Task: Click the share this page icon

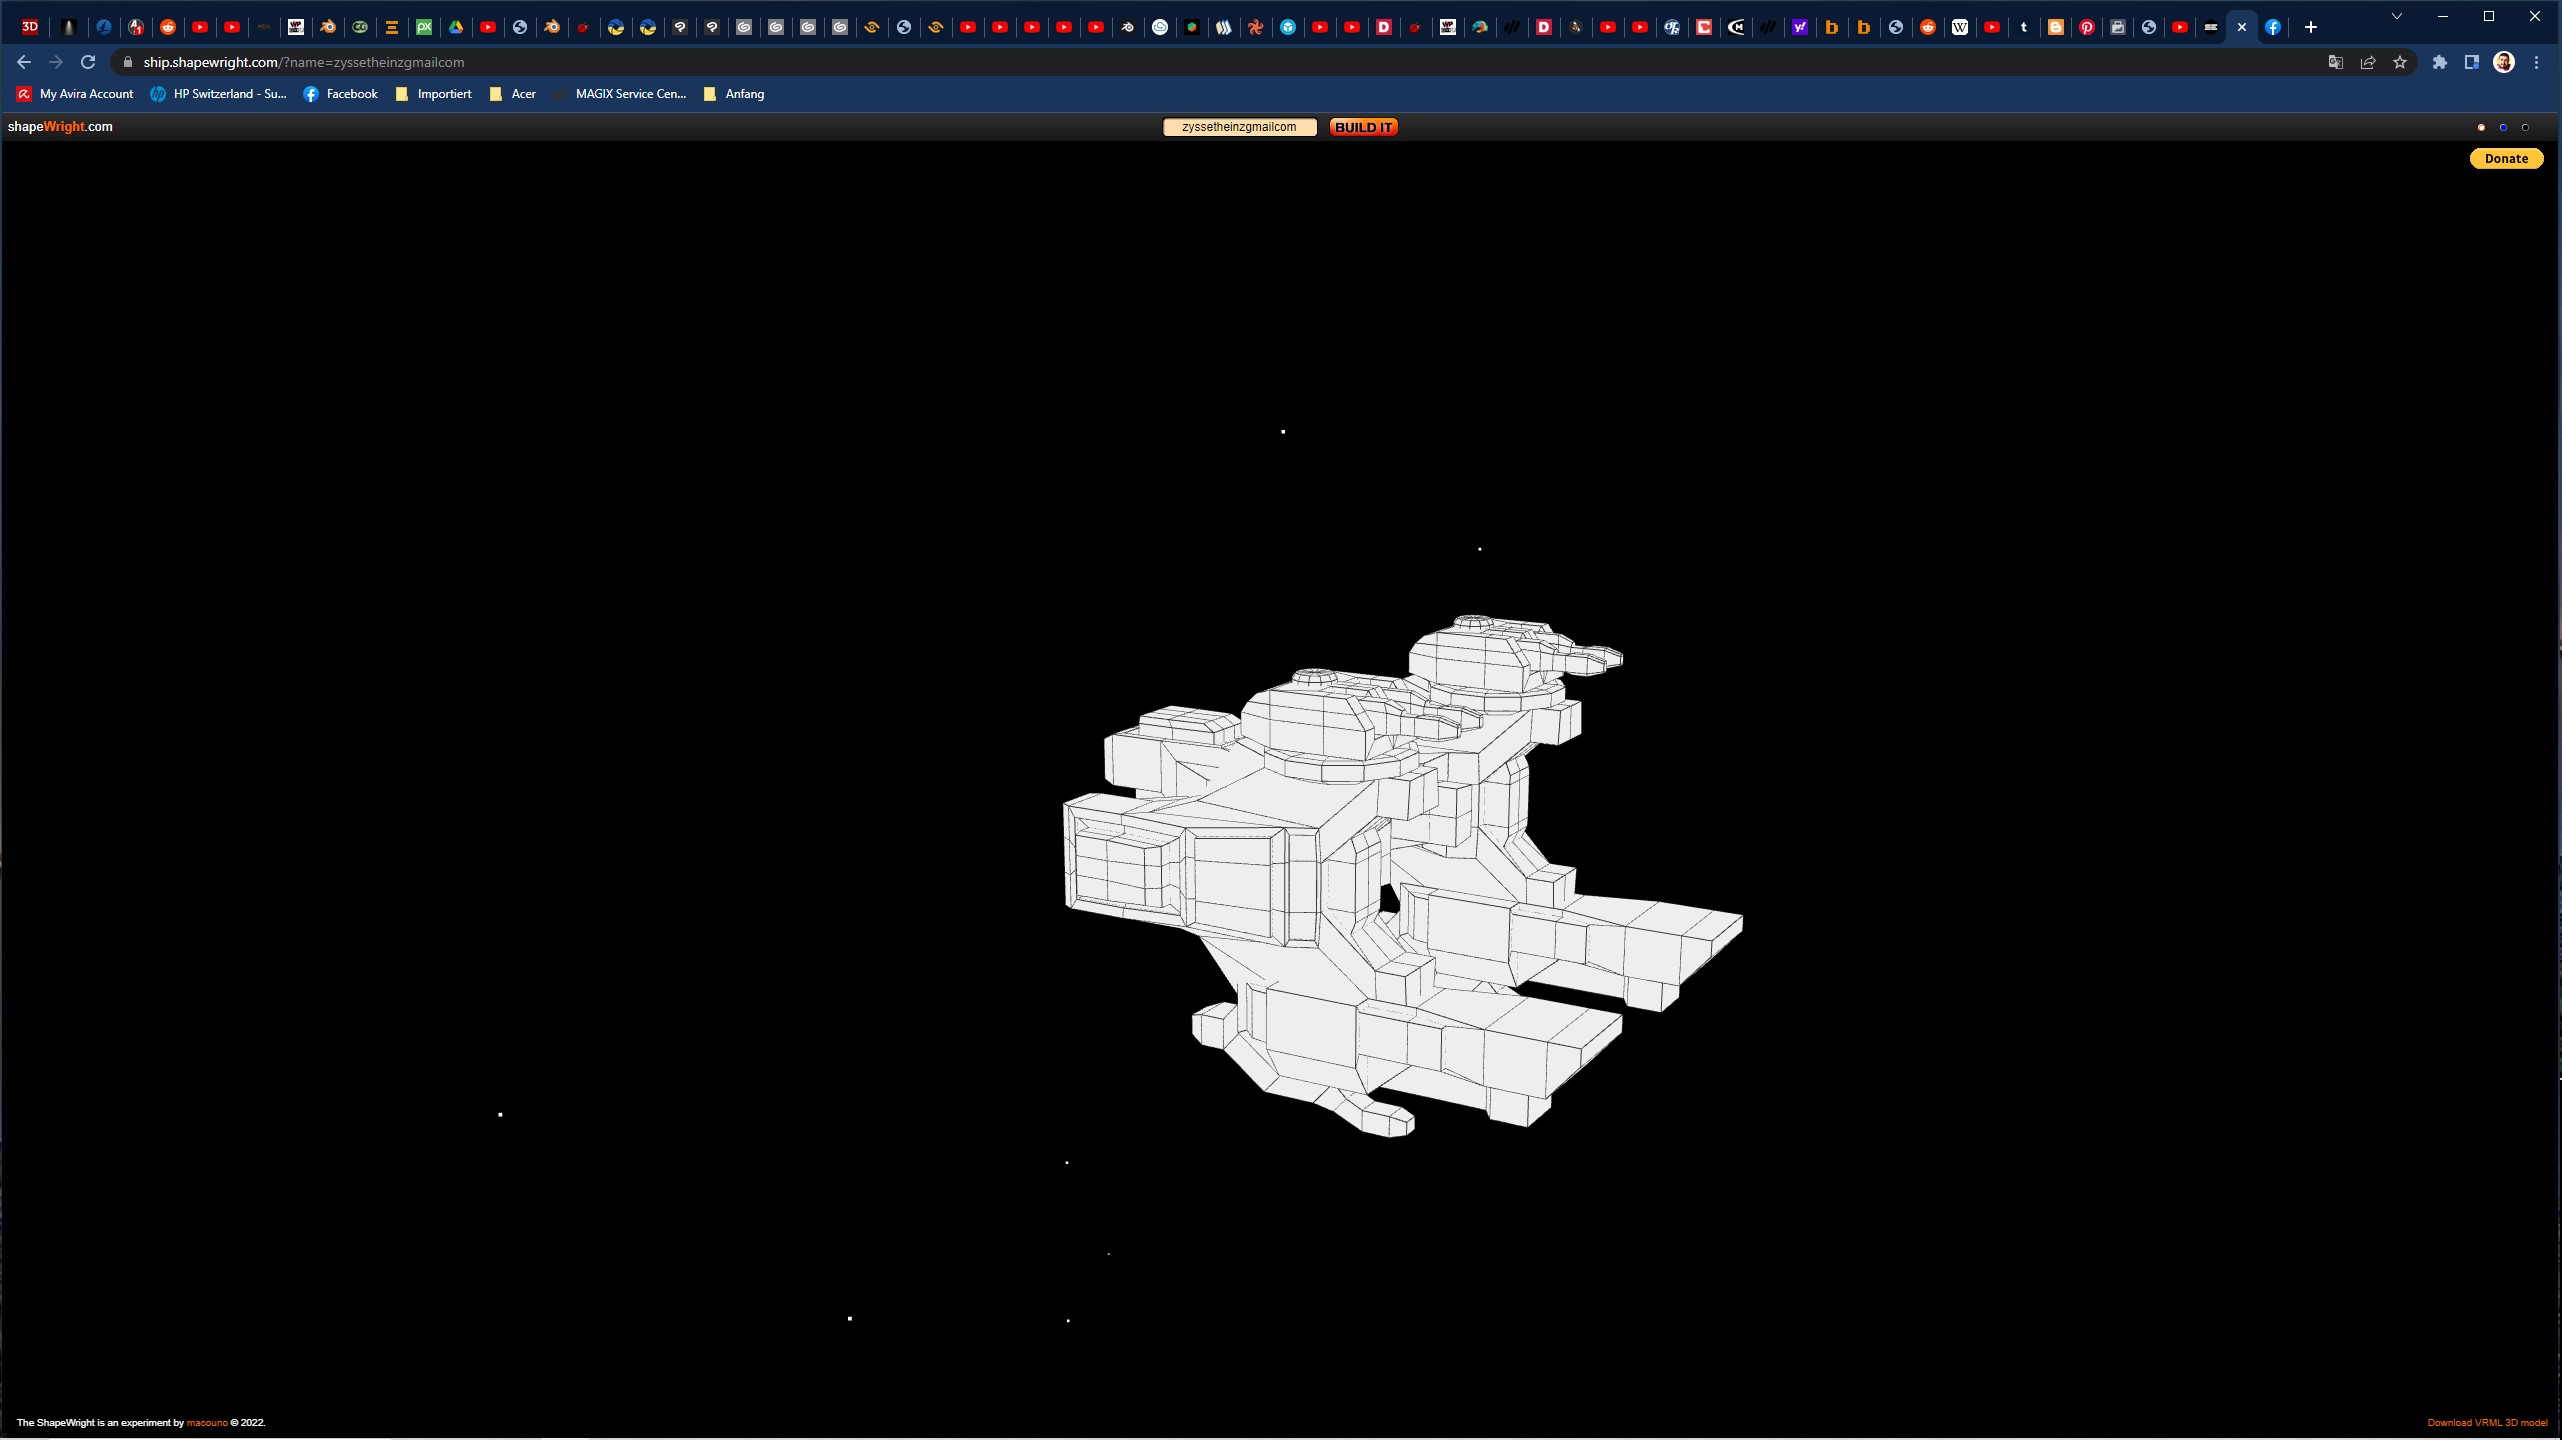Action: click(2368, 62)
